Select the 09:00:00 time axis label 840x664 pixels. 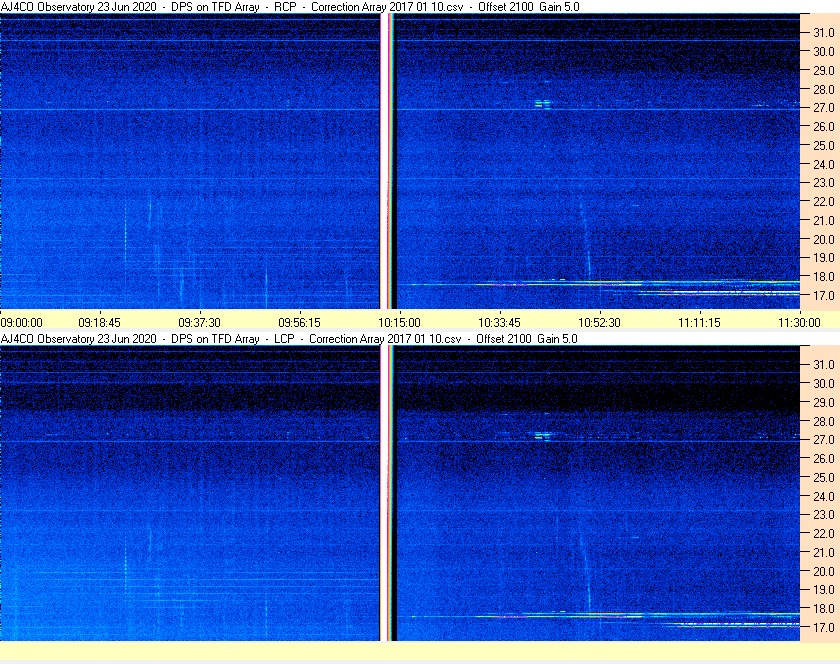21,323
